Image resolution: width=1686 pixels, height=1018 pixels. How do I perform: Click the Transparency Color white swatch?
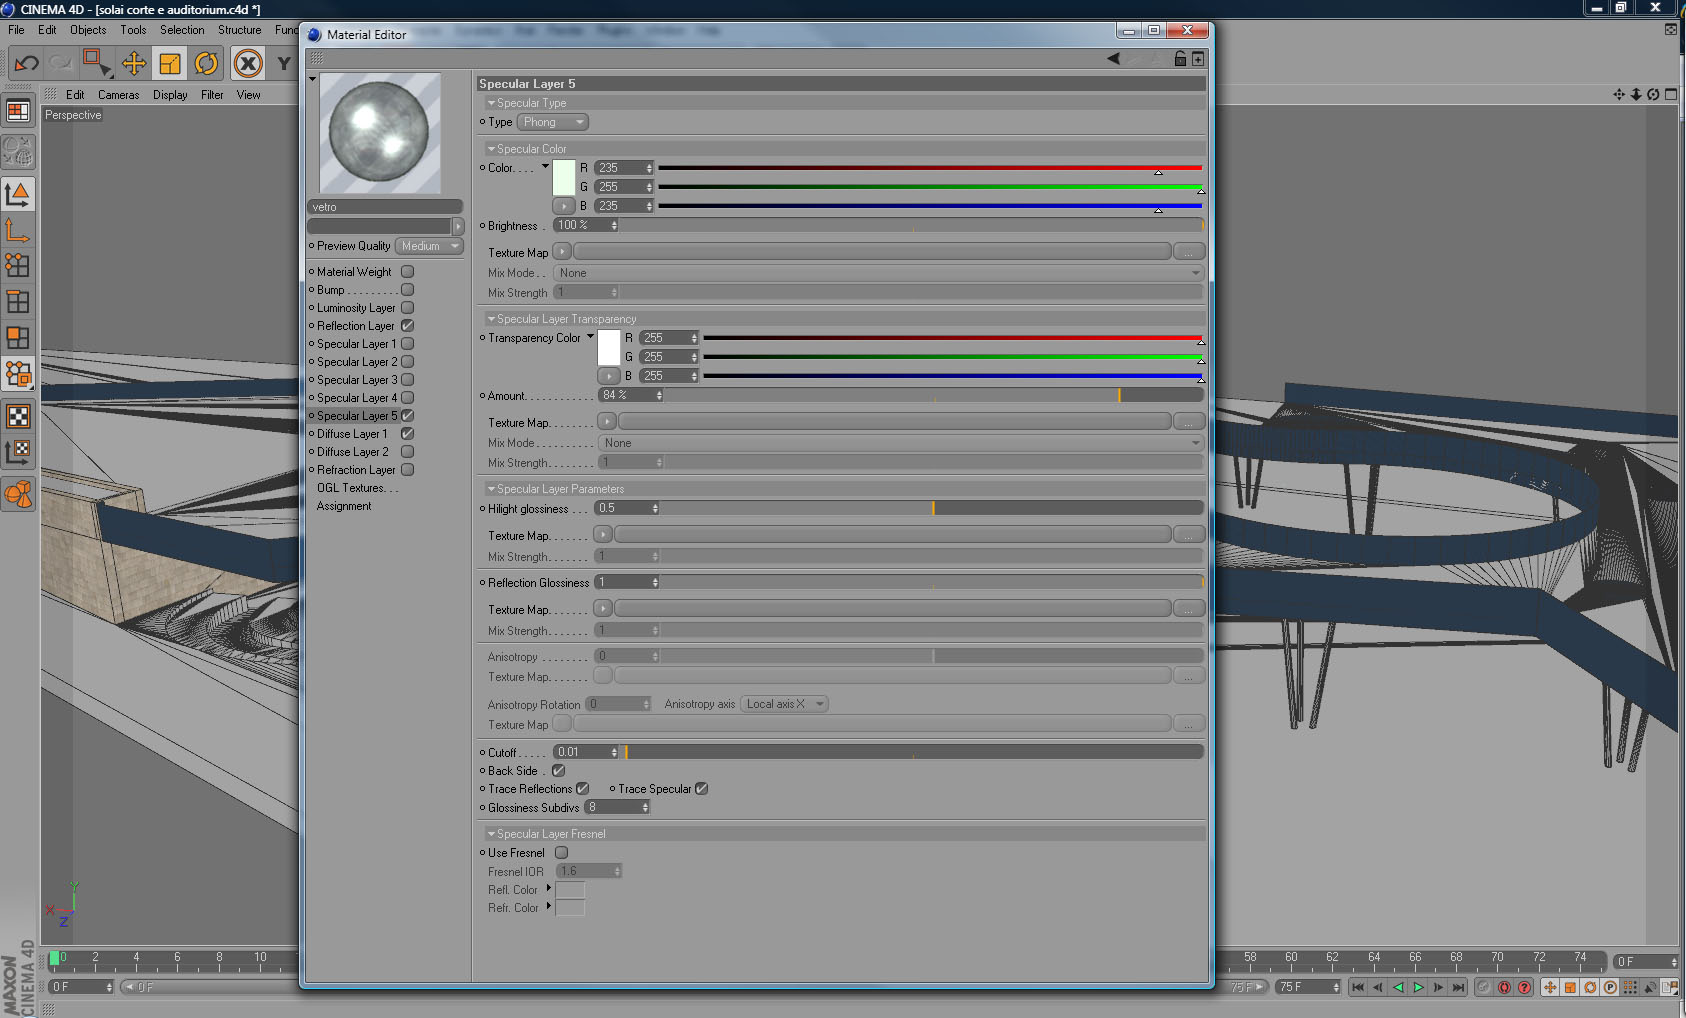(609, 347)
